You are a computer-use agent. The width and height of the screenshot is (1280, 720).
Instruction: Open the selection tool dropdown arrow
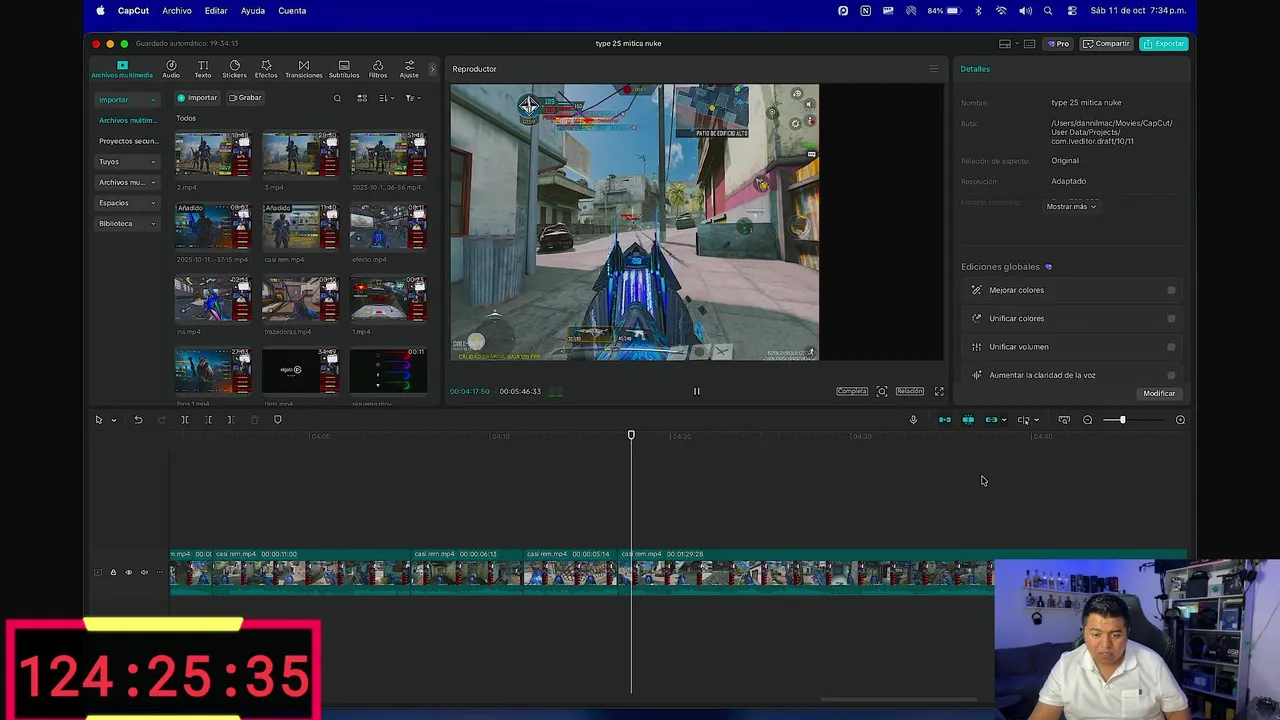pyautogui.click(x=114, y=420)
